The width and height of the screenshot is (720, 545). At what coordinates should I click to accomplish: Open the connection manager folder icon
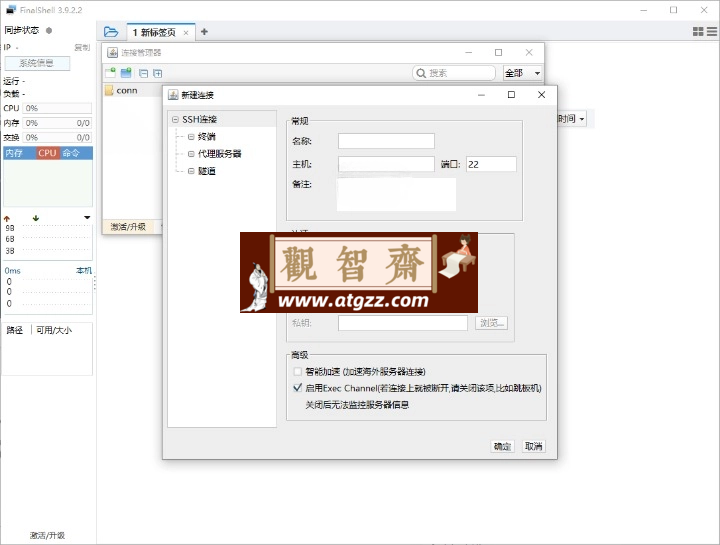click(111, 32)
